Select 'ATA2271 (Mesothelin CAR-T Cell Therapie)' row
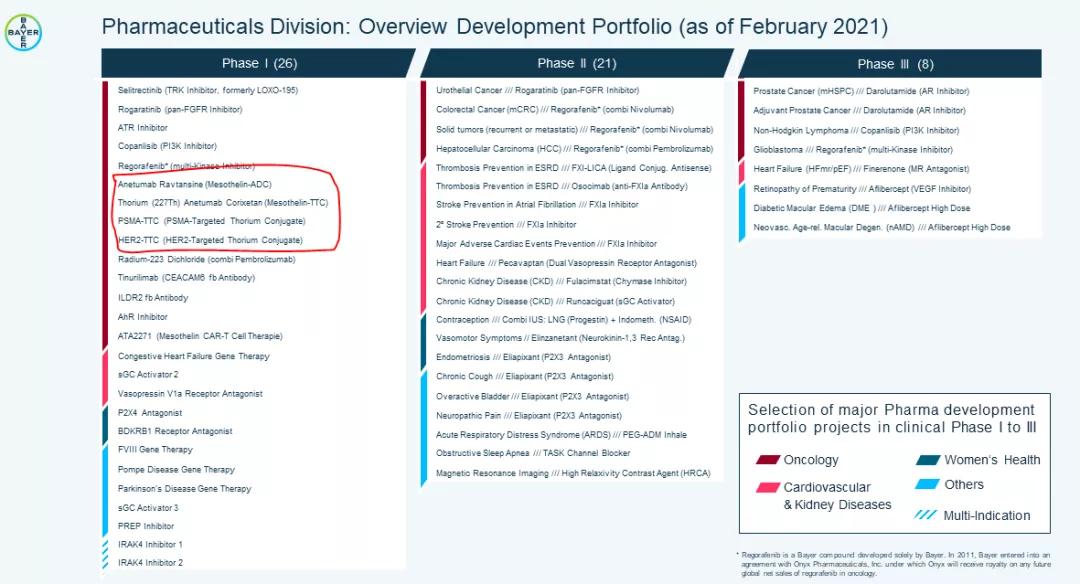 (x=200, y=336)
